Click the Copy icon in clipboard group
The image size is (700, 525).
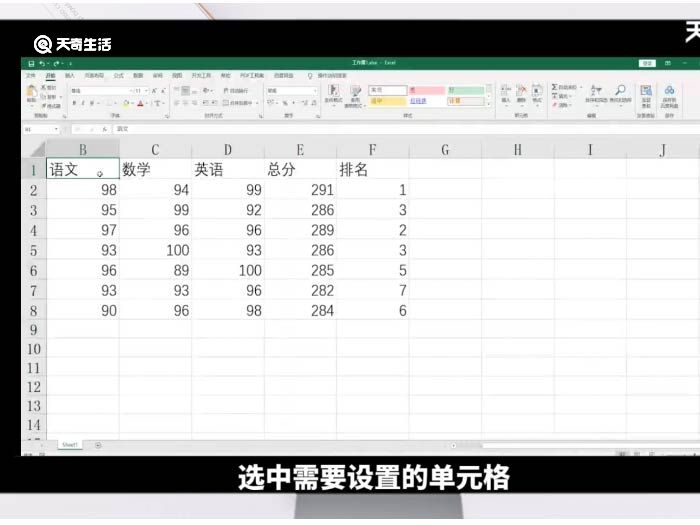(x=44, y=96)
